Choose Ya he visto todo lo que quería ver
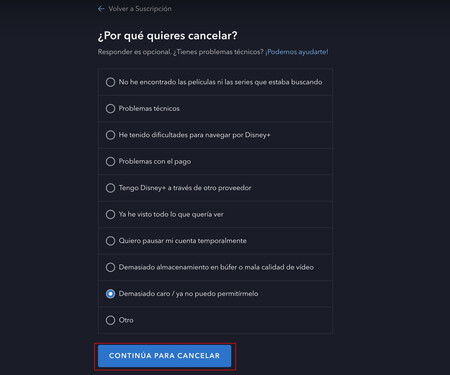450x375 pixels. [x=110, y=214]
